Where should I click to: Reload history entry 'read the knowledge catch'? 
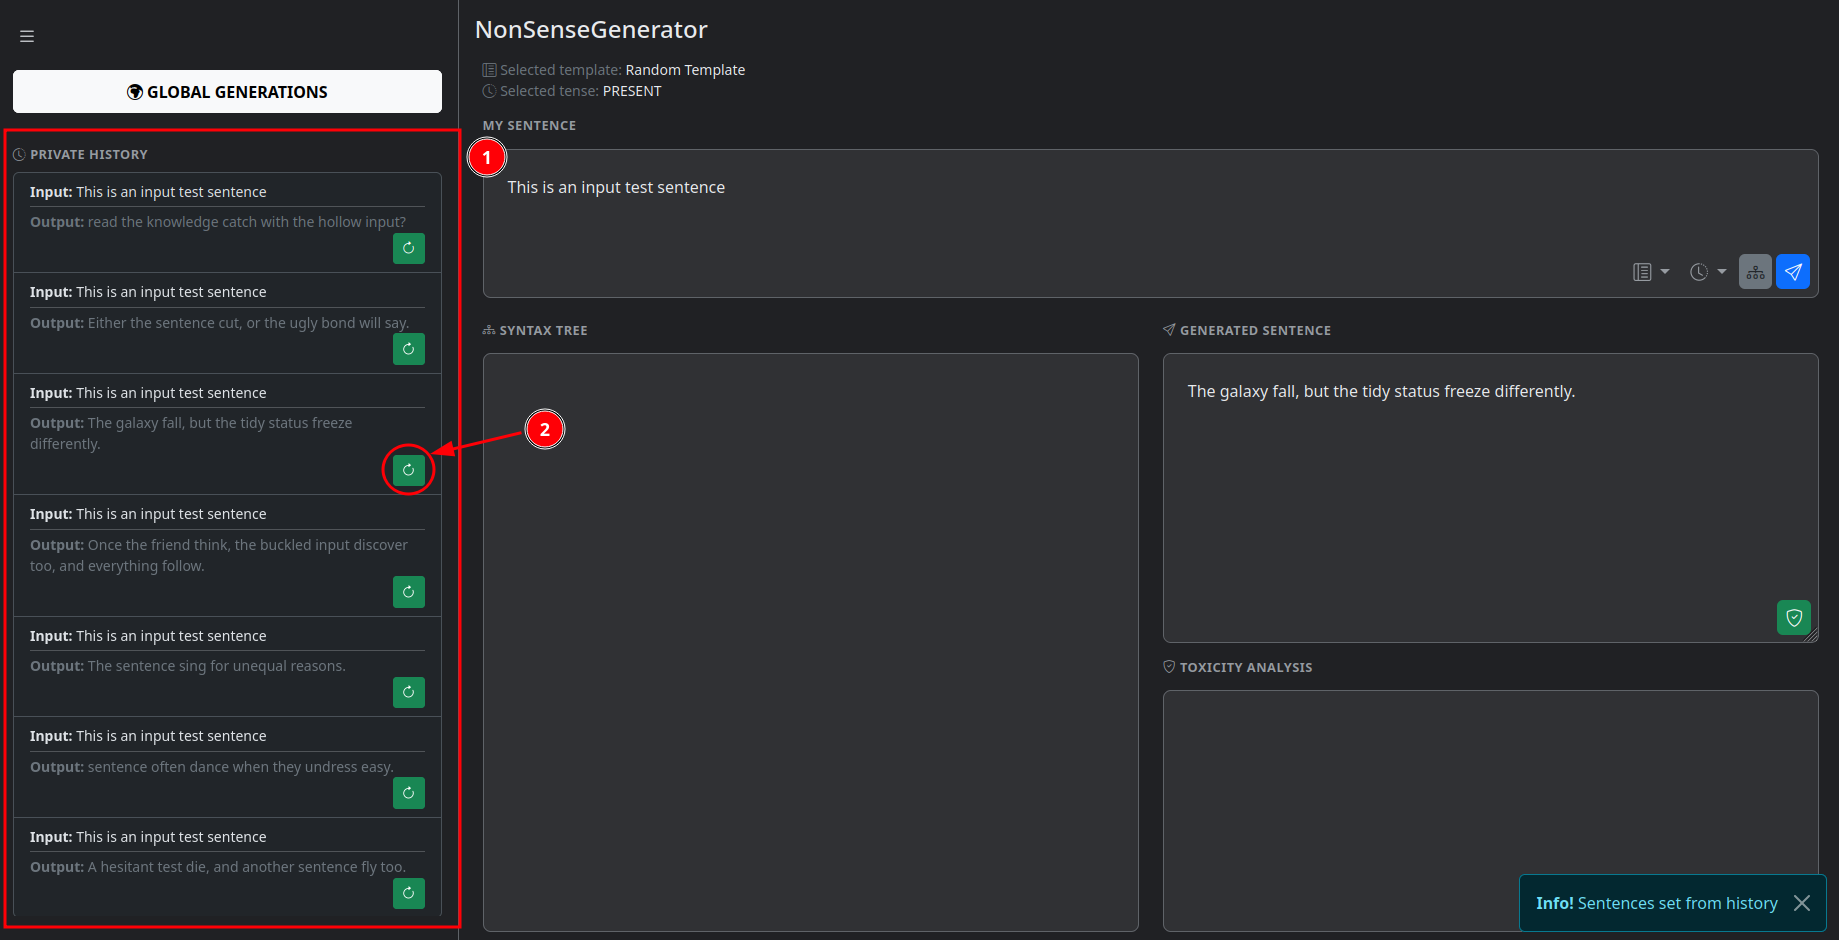click(x=408, y=248)
